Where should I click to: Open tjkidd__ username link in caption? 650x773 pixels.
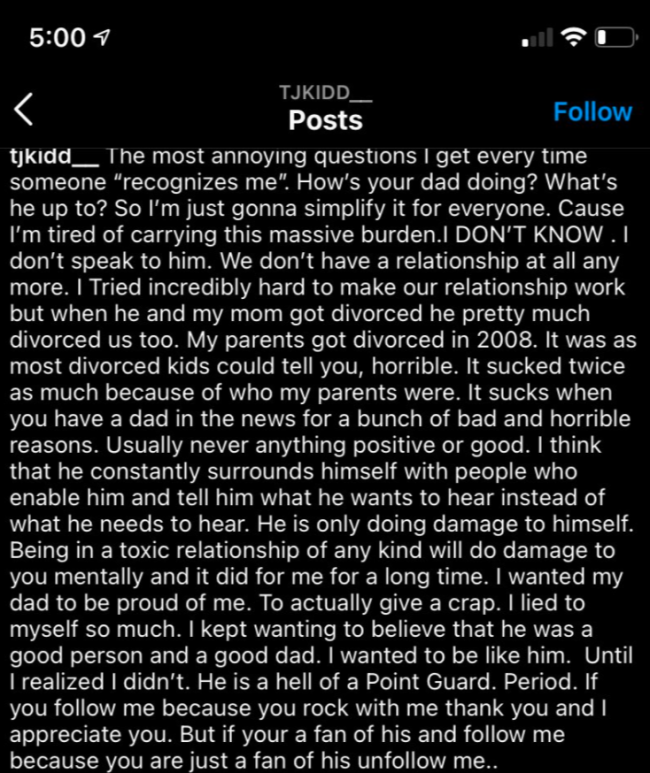(x=53, y=157)
